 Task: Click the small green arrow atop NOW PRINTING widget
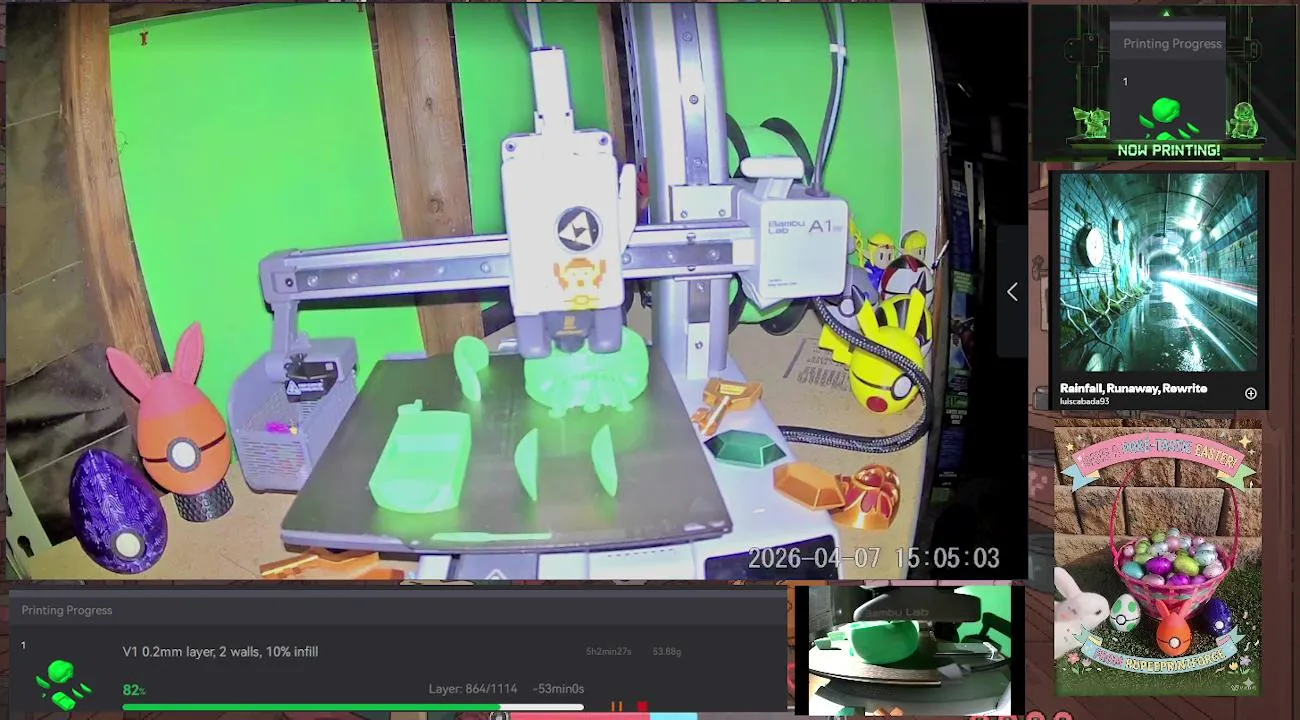click(x=1166, y=14)
